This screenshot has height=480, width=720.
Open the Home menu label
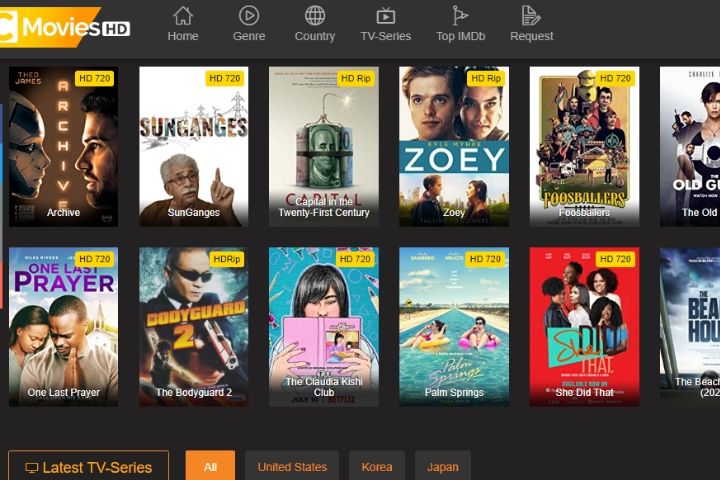pos(183,36)
